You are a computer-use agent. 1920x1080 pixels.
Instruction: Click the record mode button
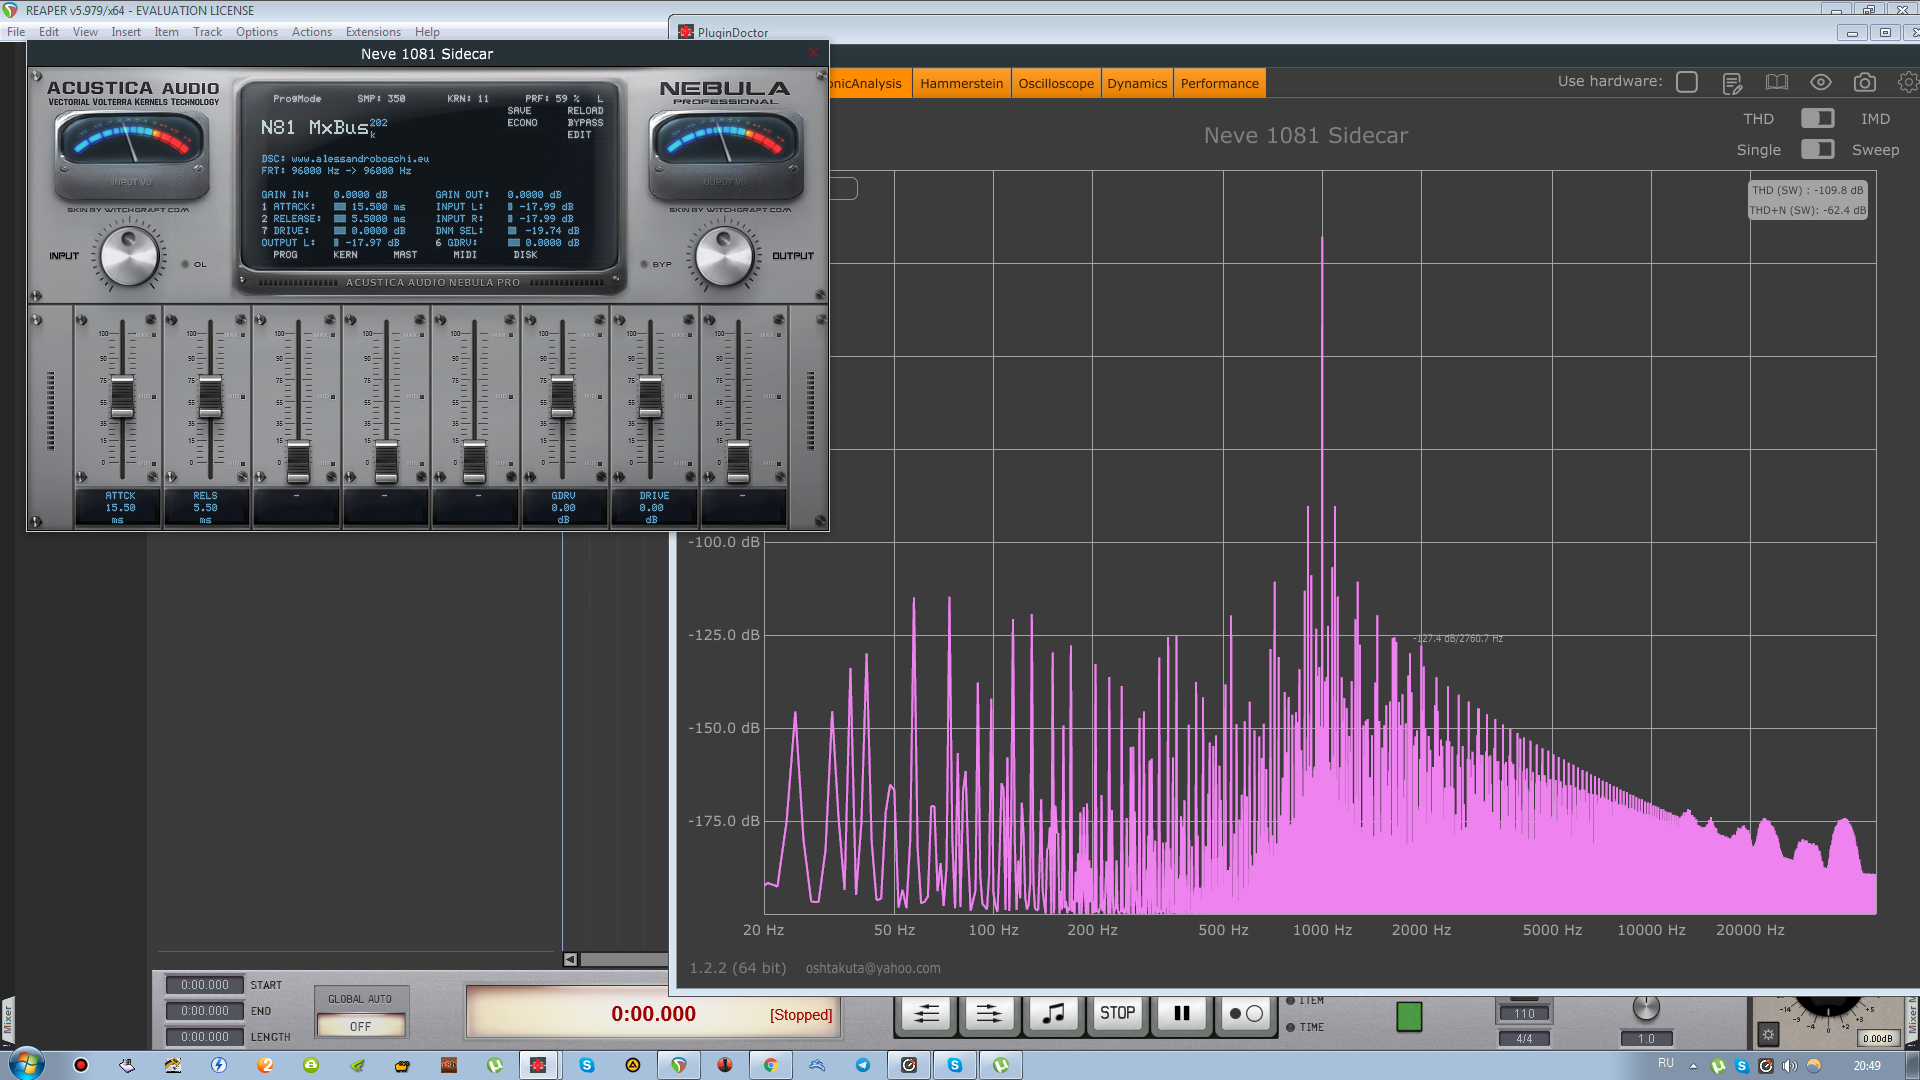point(1245,1013)
